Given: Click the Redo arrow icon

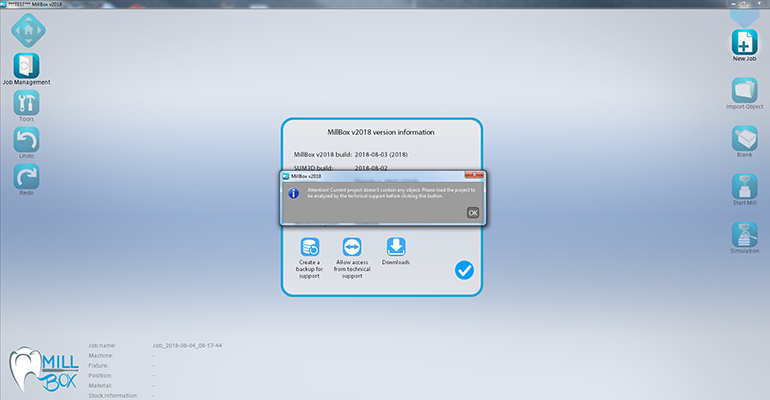Looking at the screenshot, I should coord(27,177).
